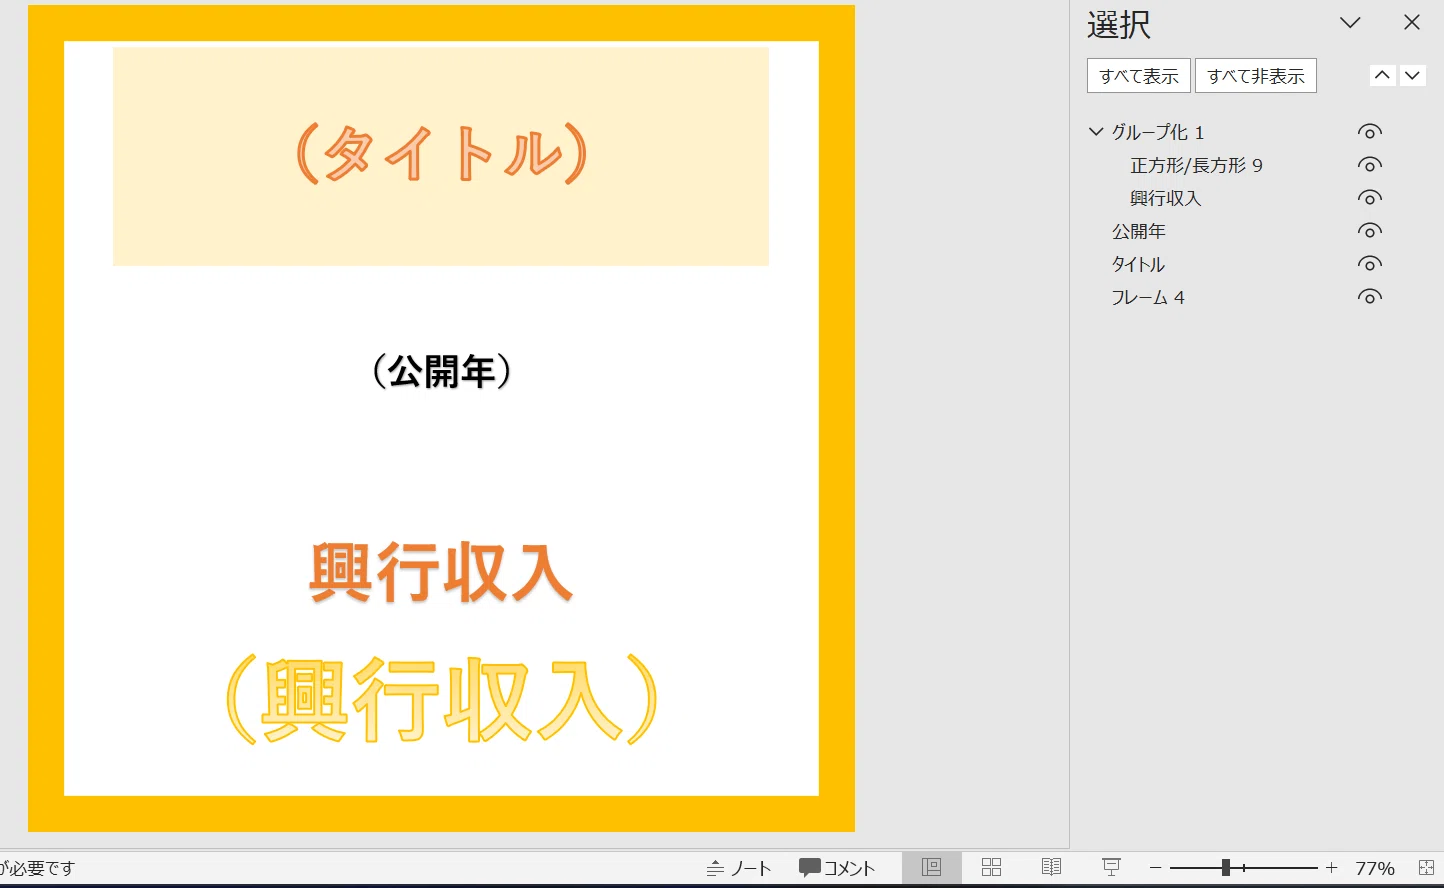Move selected object down in order

(1412, 75)
